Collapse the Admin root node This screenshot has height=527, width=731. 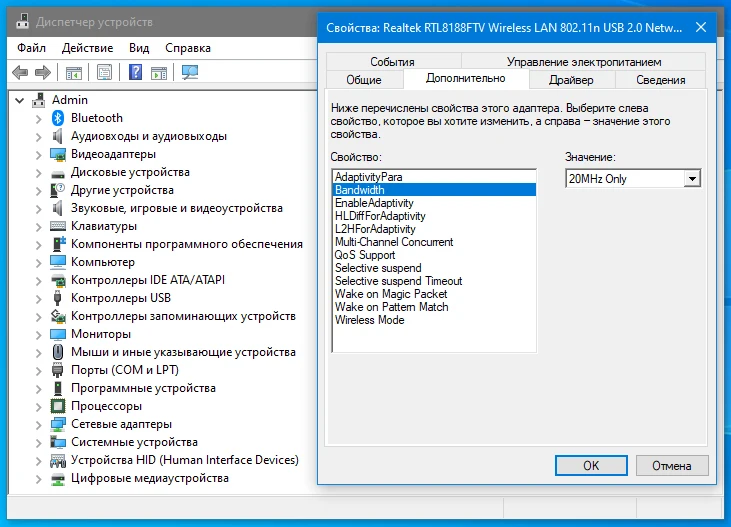click(x=20, y=100)
